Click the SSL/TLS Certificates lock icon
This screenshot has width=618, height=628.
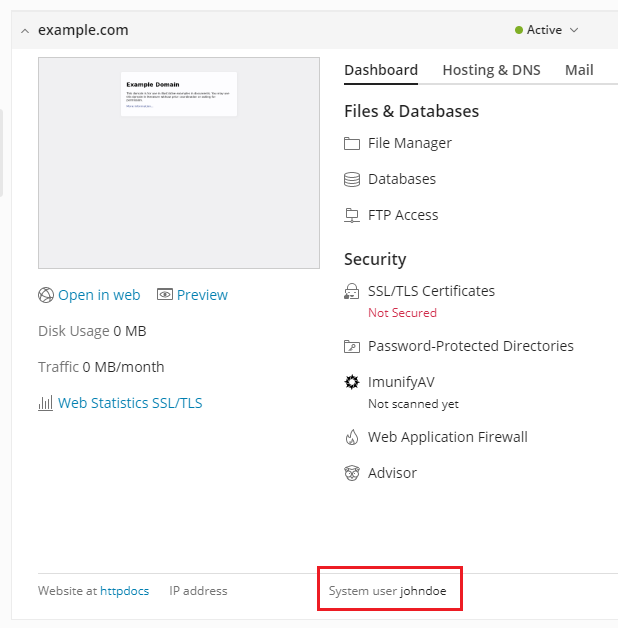(351, 292)
